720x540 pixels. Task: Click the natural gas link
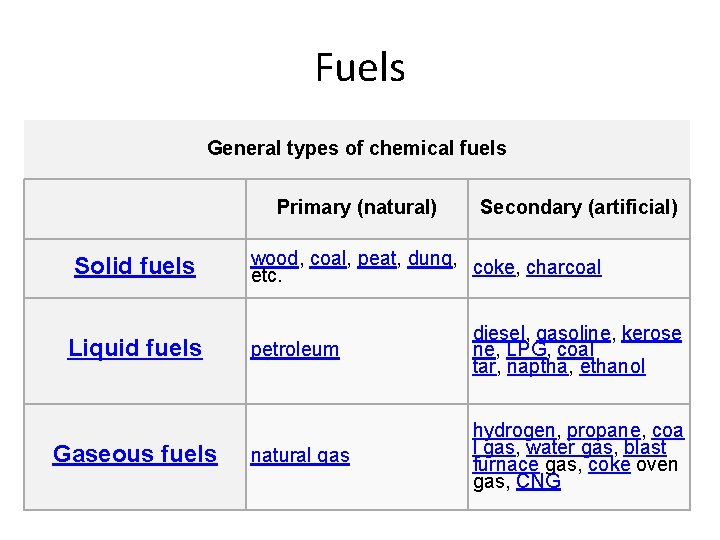(x=300, y=456)
